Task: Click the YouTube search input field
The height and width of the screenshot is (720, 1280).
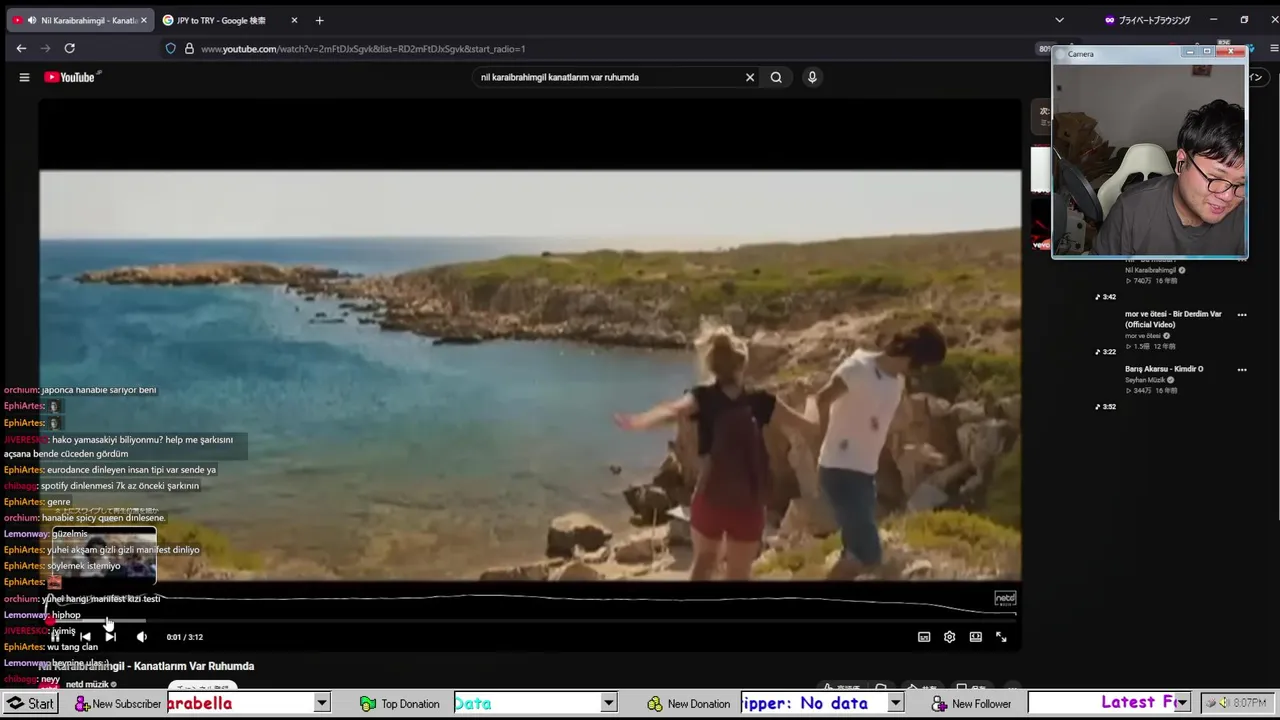Action: pos(610,77)
